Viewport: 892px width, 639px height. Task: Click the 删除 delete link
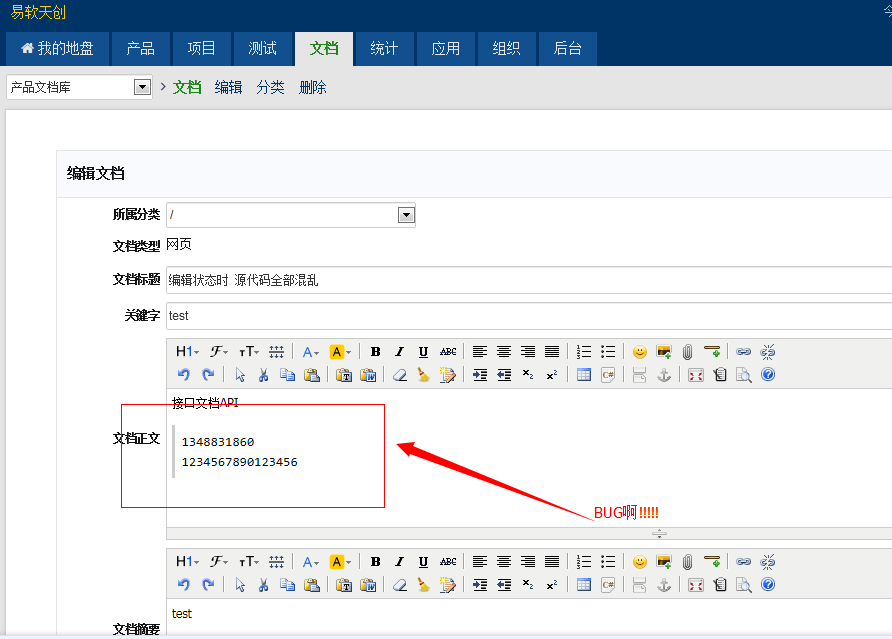[x=312, y=87]
